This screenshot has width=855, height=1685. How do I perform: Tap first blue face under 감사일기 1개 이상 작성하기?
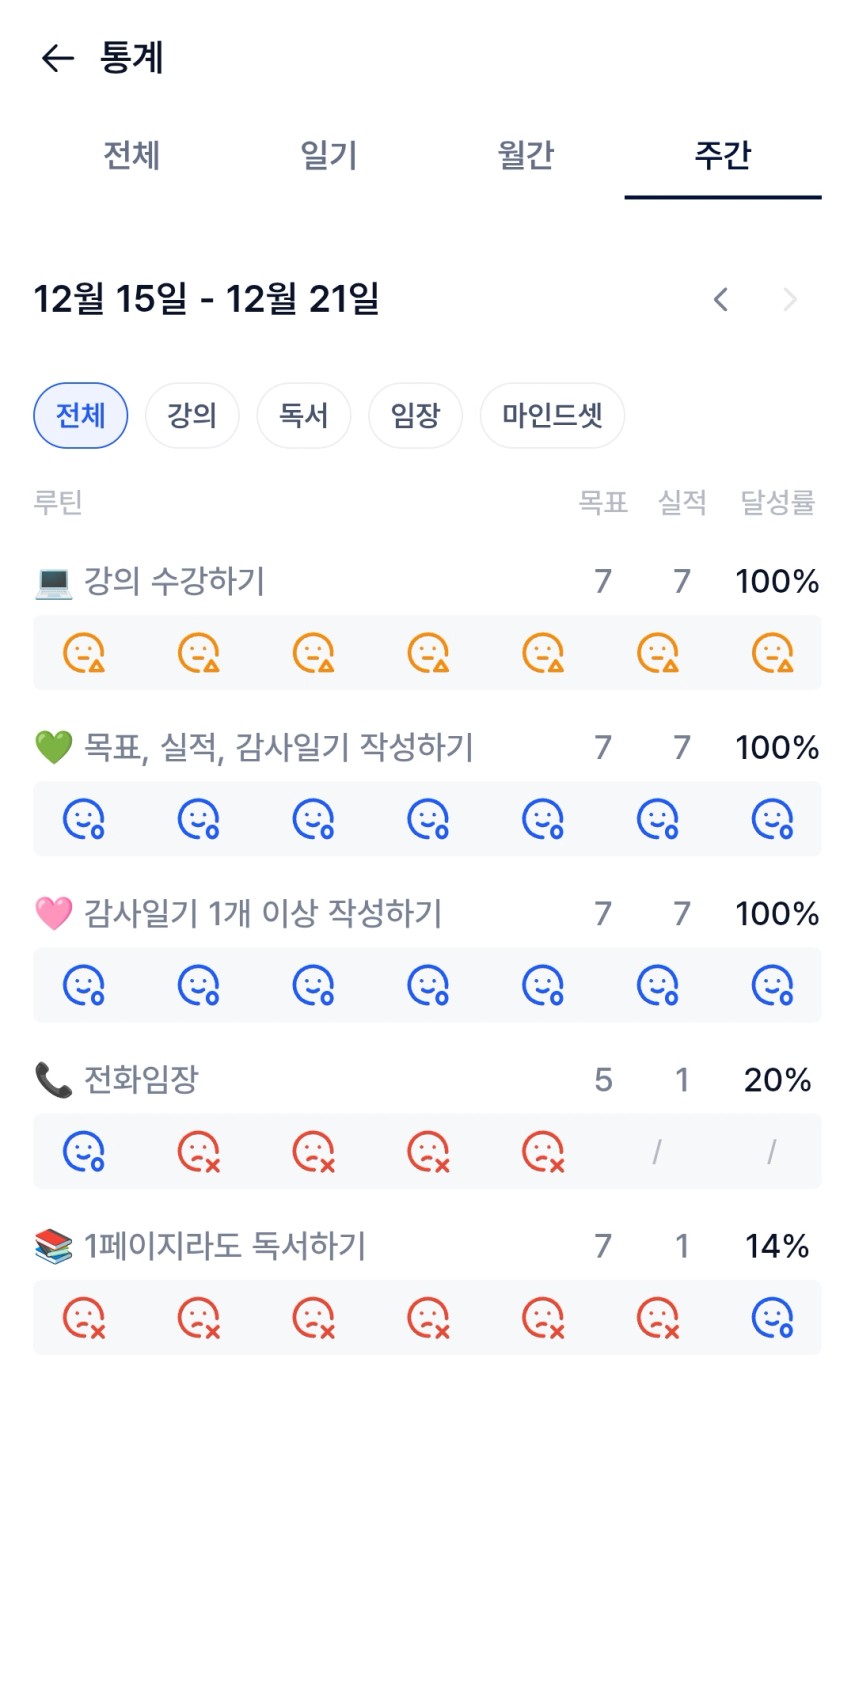click(84, 985)
